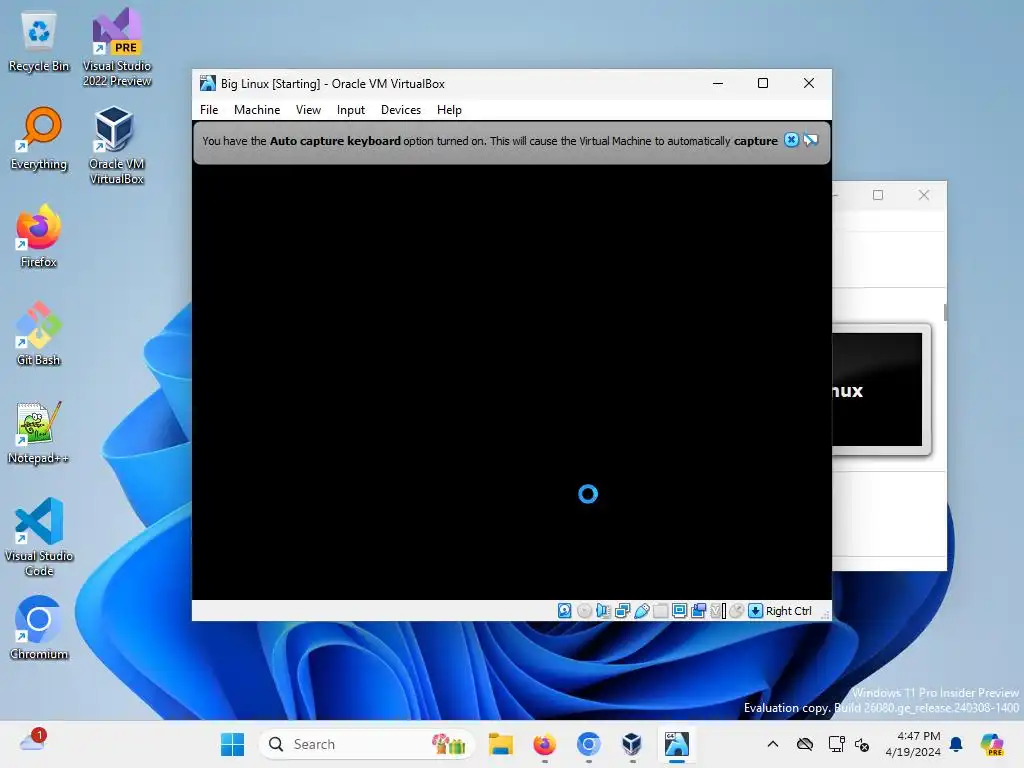
Task: Dismiss the auto capture keyboard notification
Action: pos(791,140)
